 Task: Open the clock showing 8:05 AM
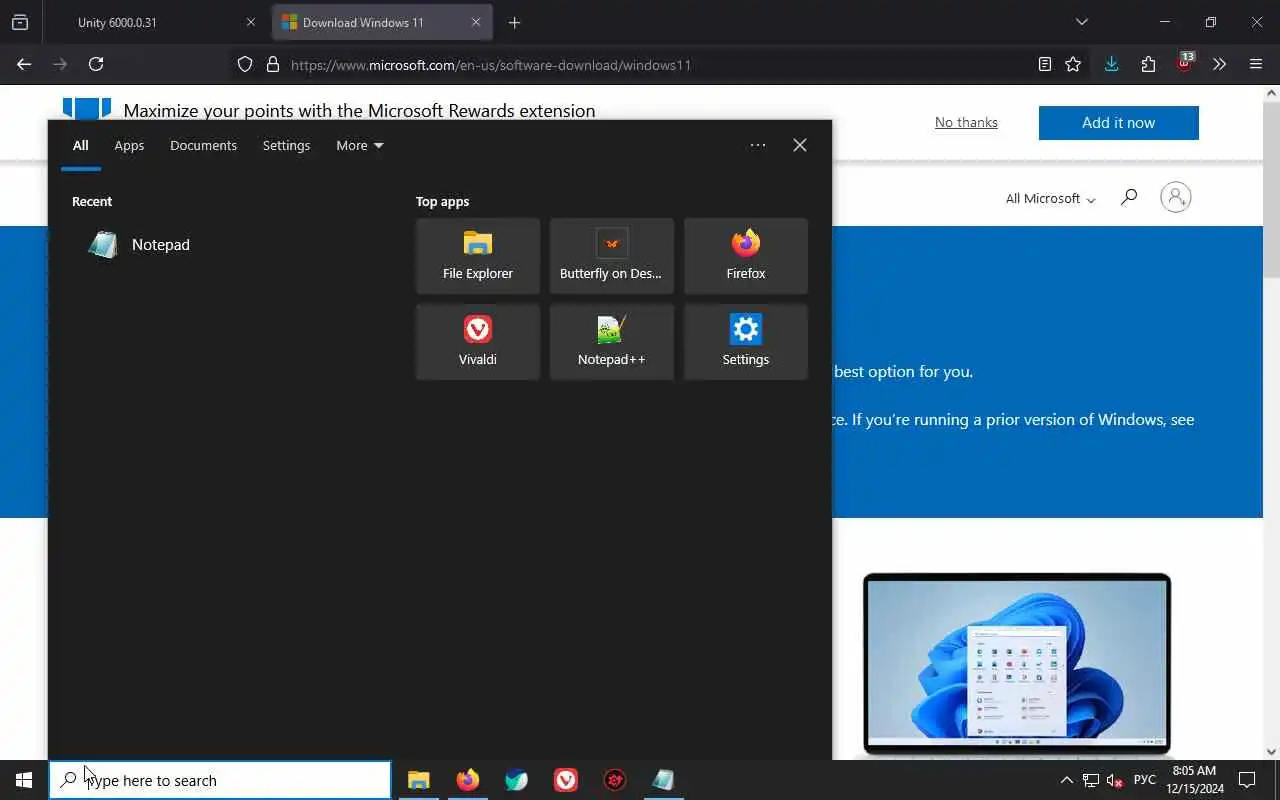click(1195, 780)
